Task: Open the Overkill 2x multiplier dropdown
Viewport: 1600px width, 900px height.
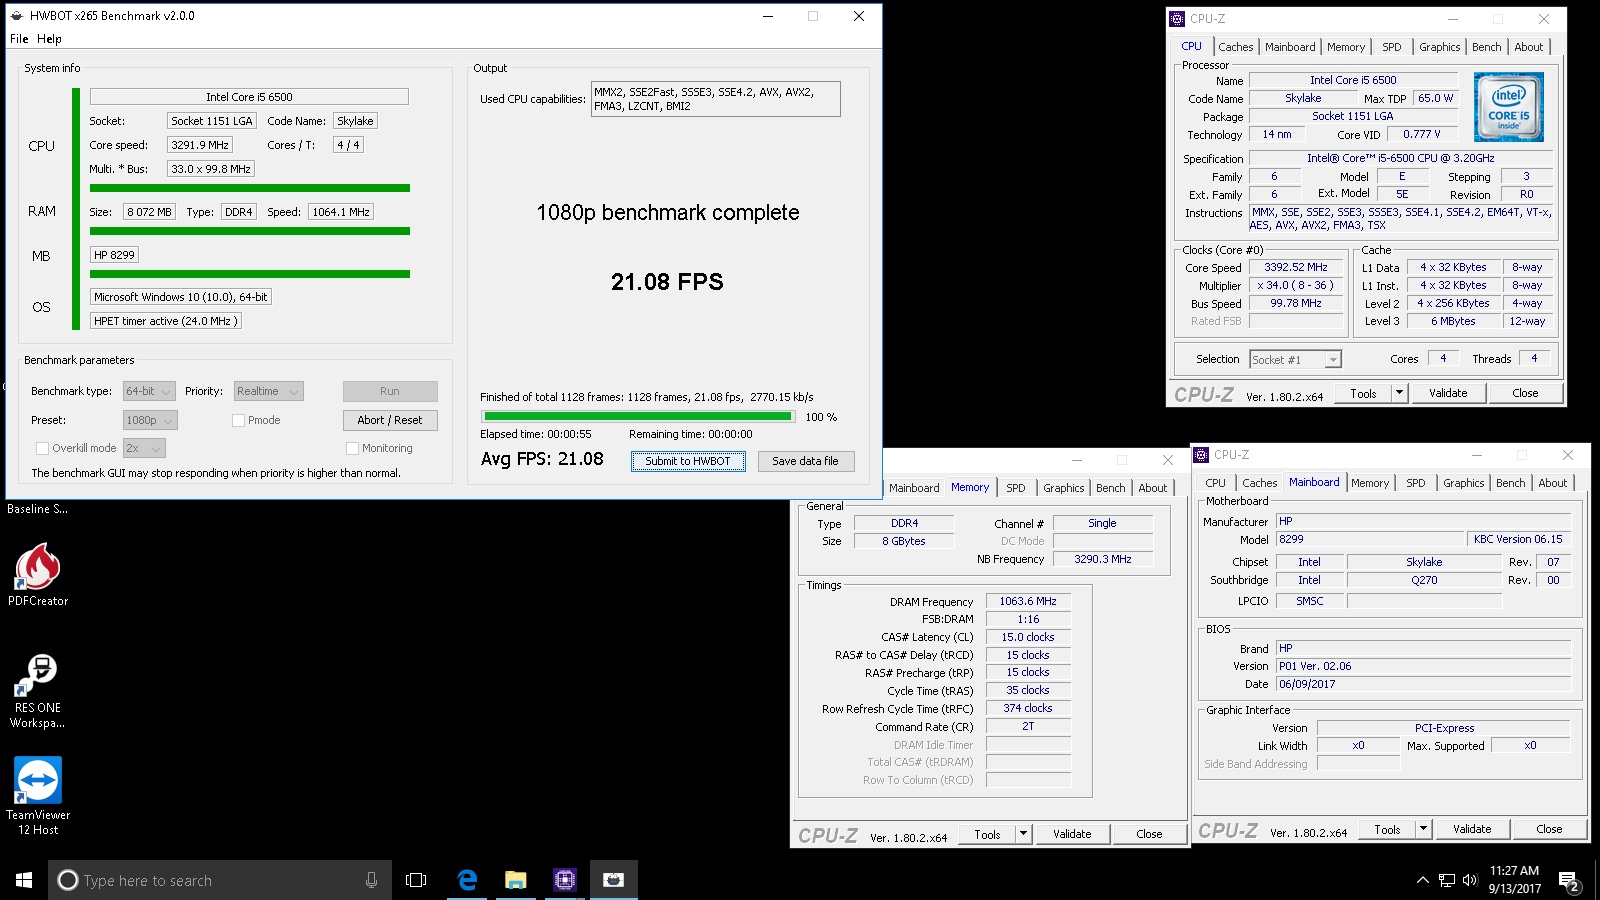Action: click(144, 448)
